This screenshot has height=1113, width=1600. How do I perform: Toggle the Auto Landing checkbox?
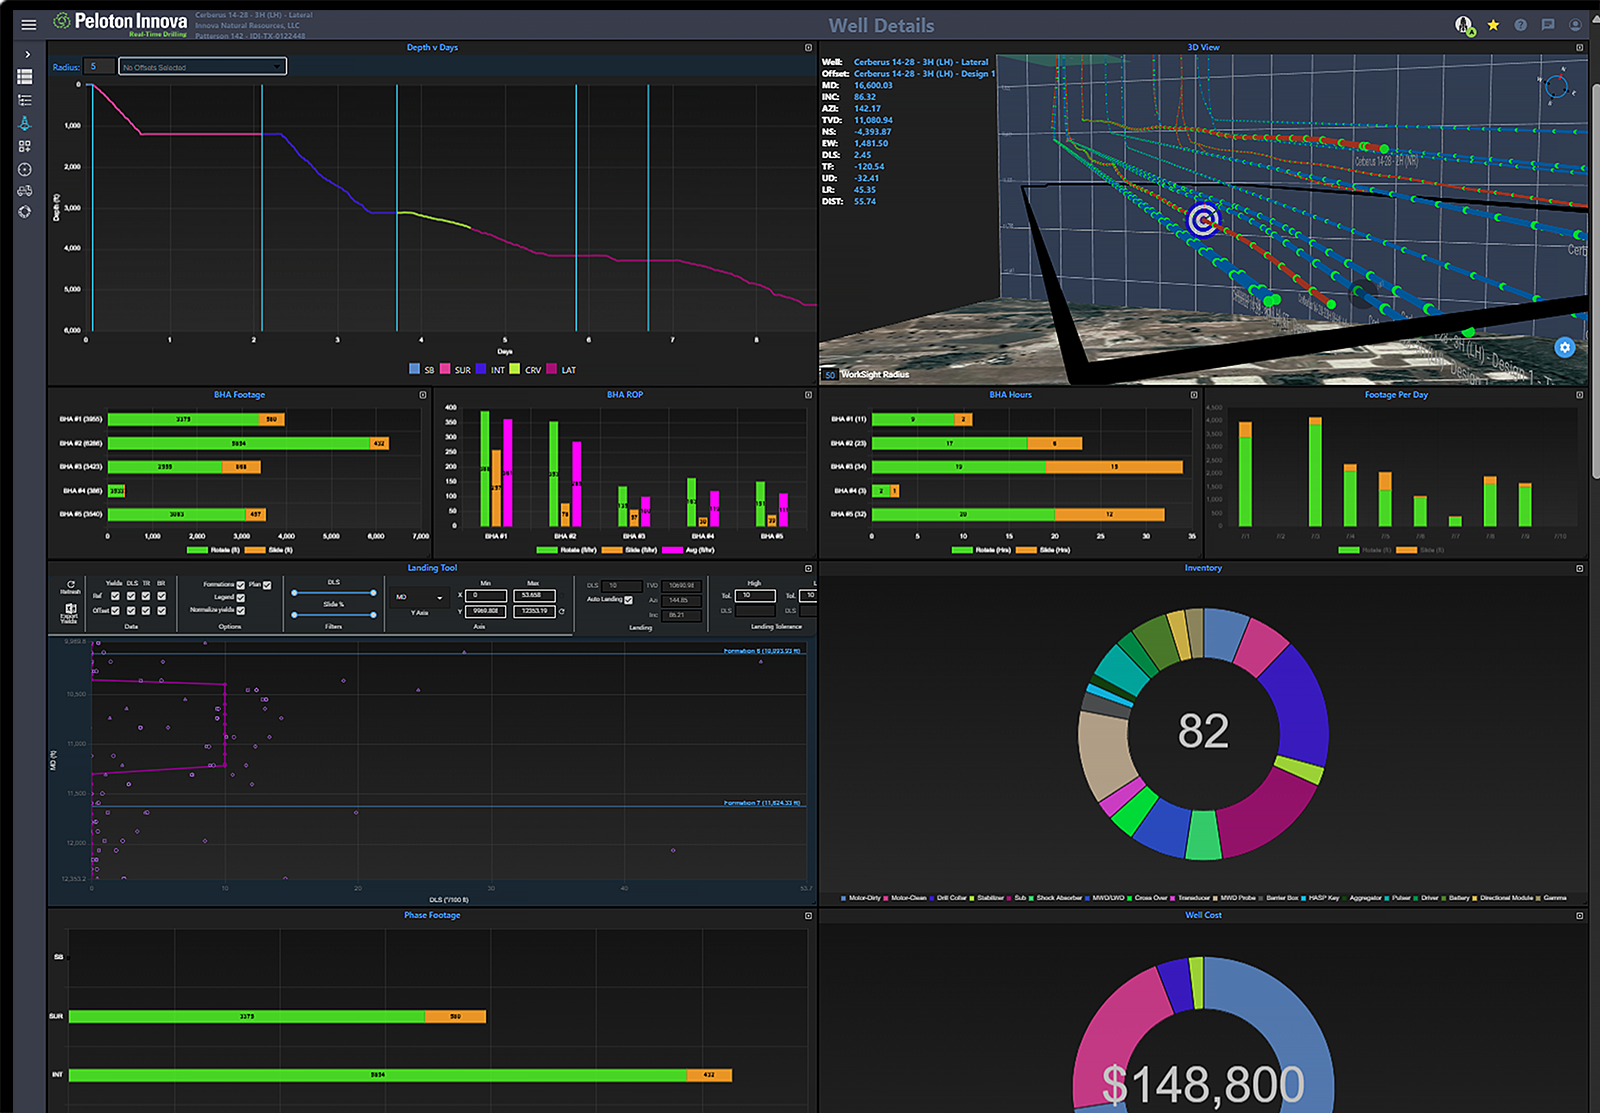628,599
